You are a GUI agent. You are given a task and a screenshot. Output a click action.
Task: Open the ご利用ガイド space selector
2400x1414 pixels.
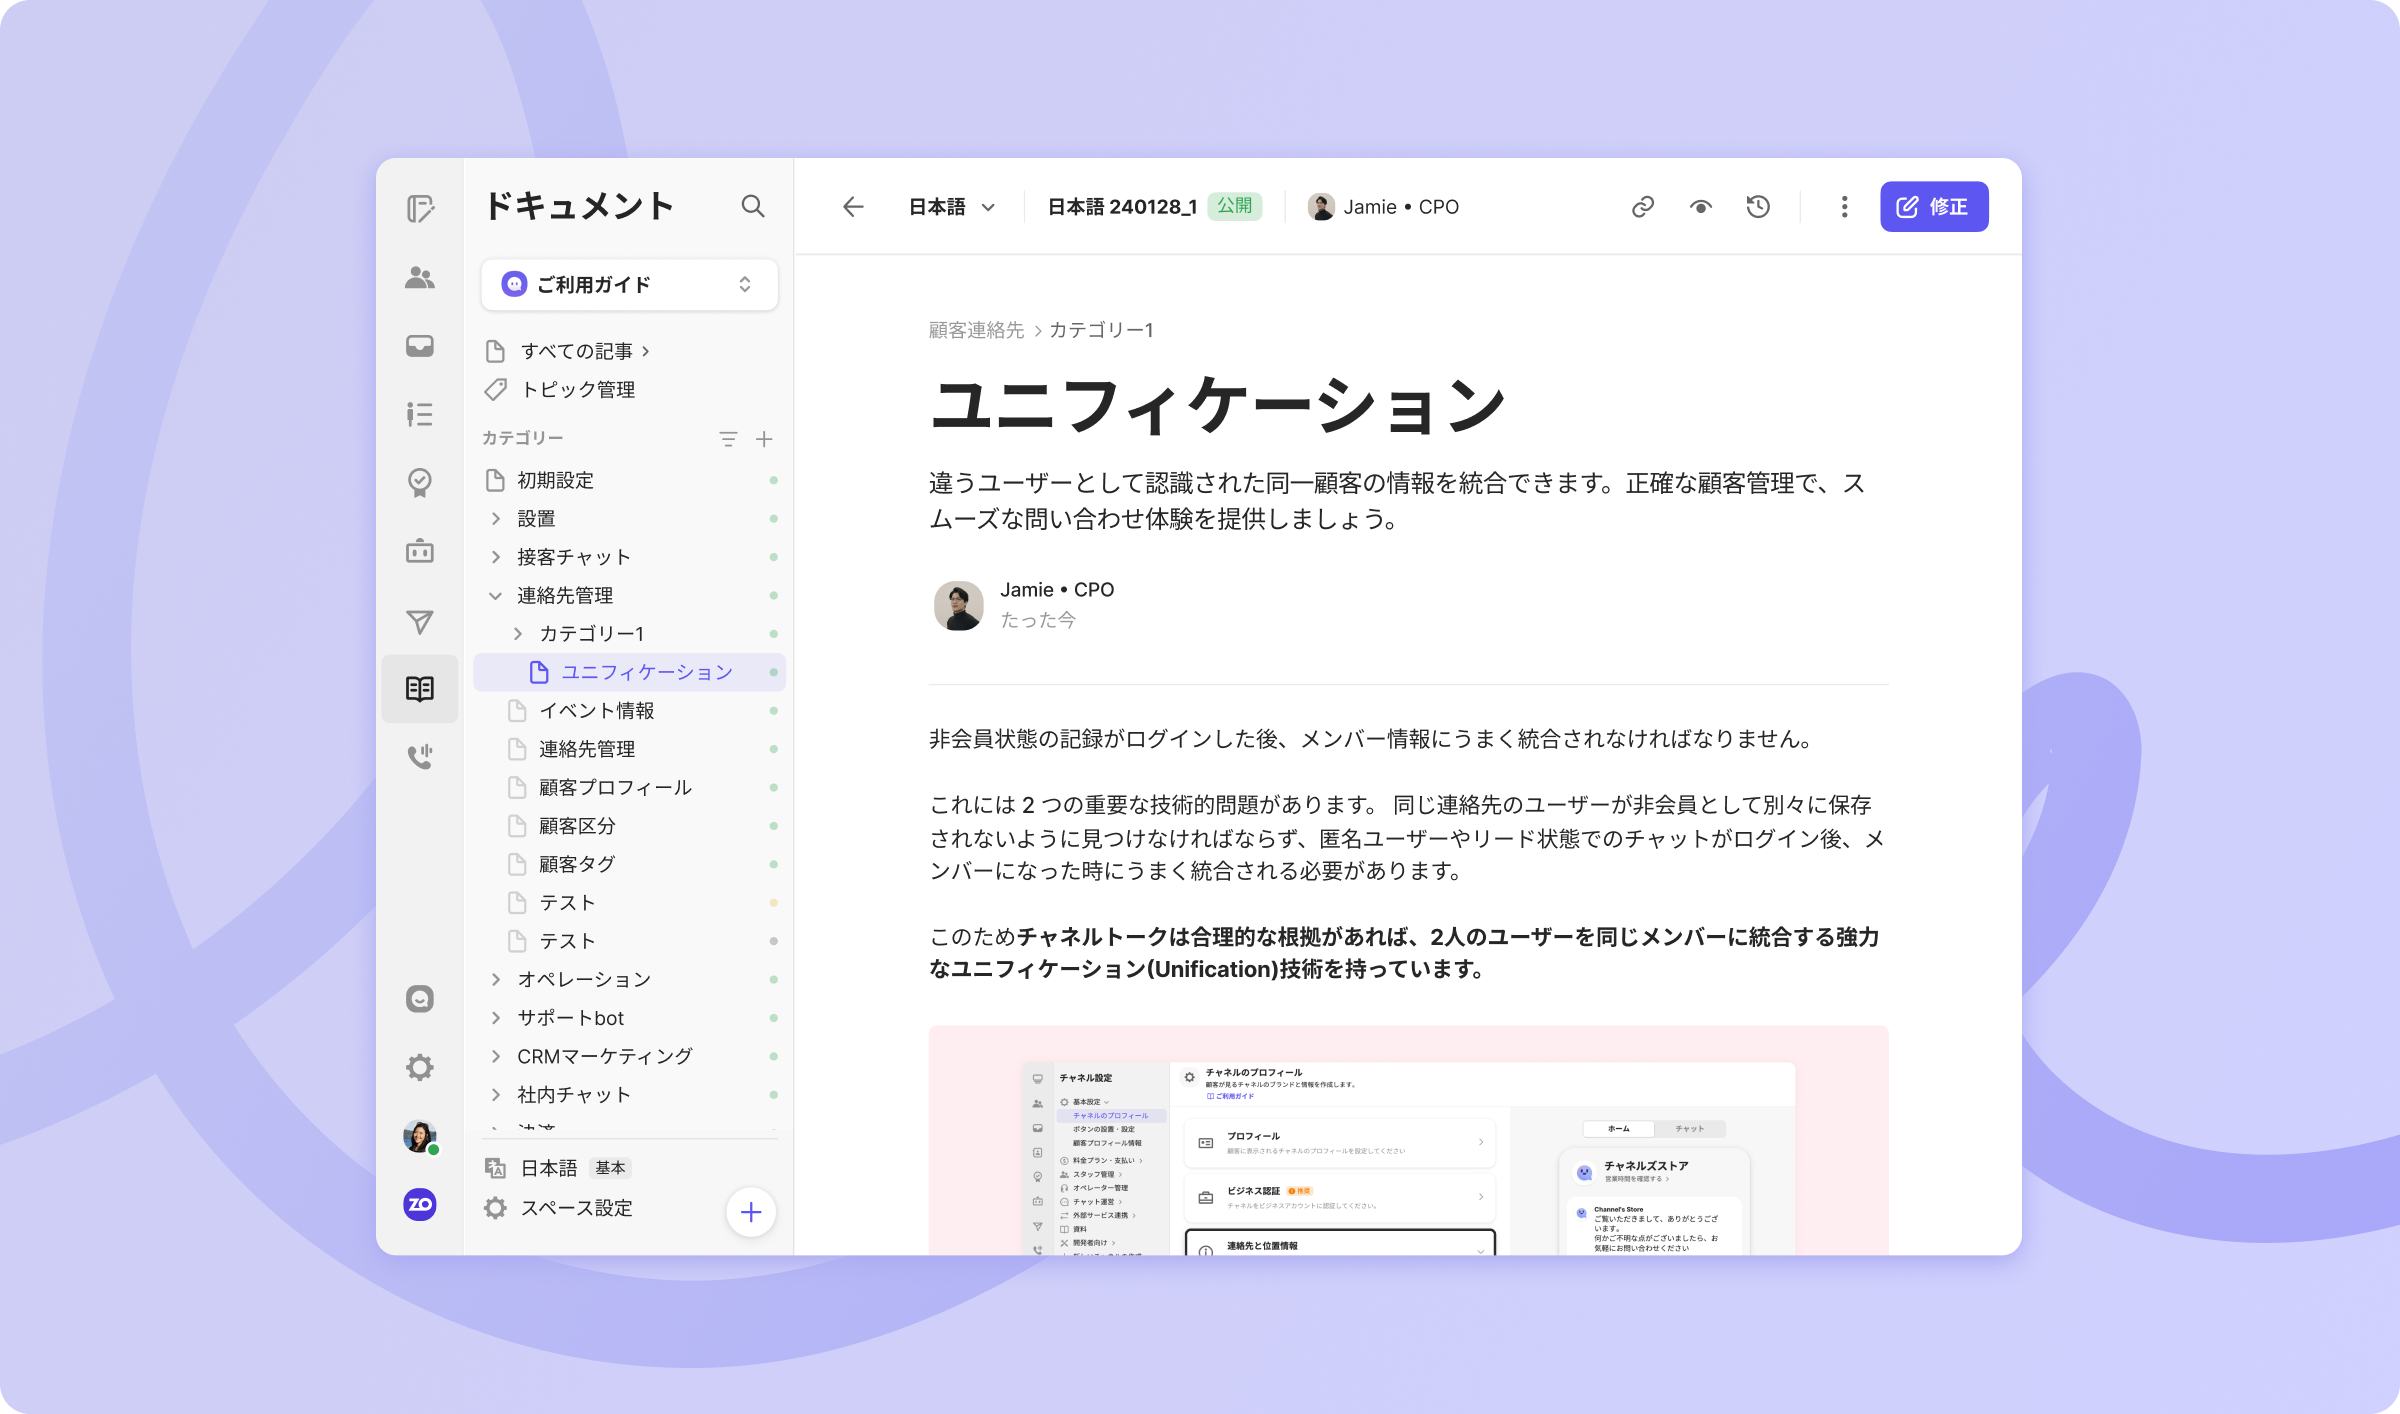(x=628, y=285)
